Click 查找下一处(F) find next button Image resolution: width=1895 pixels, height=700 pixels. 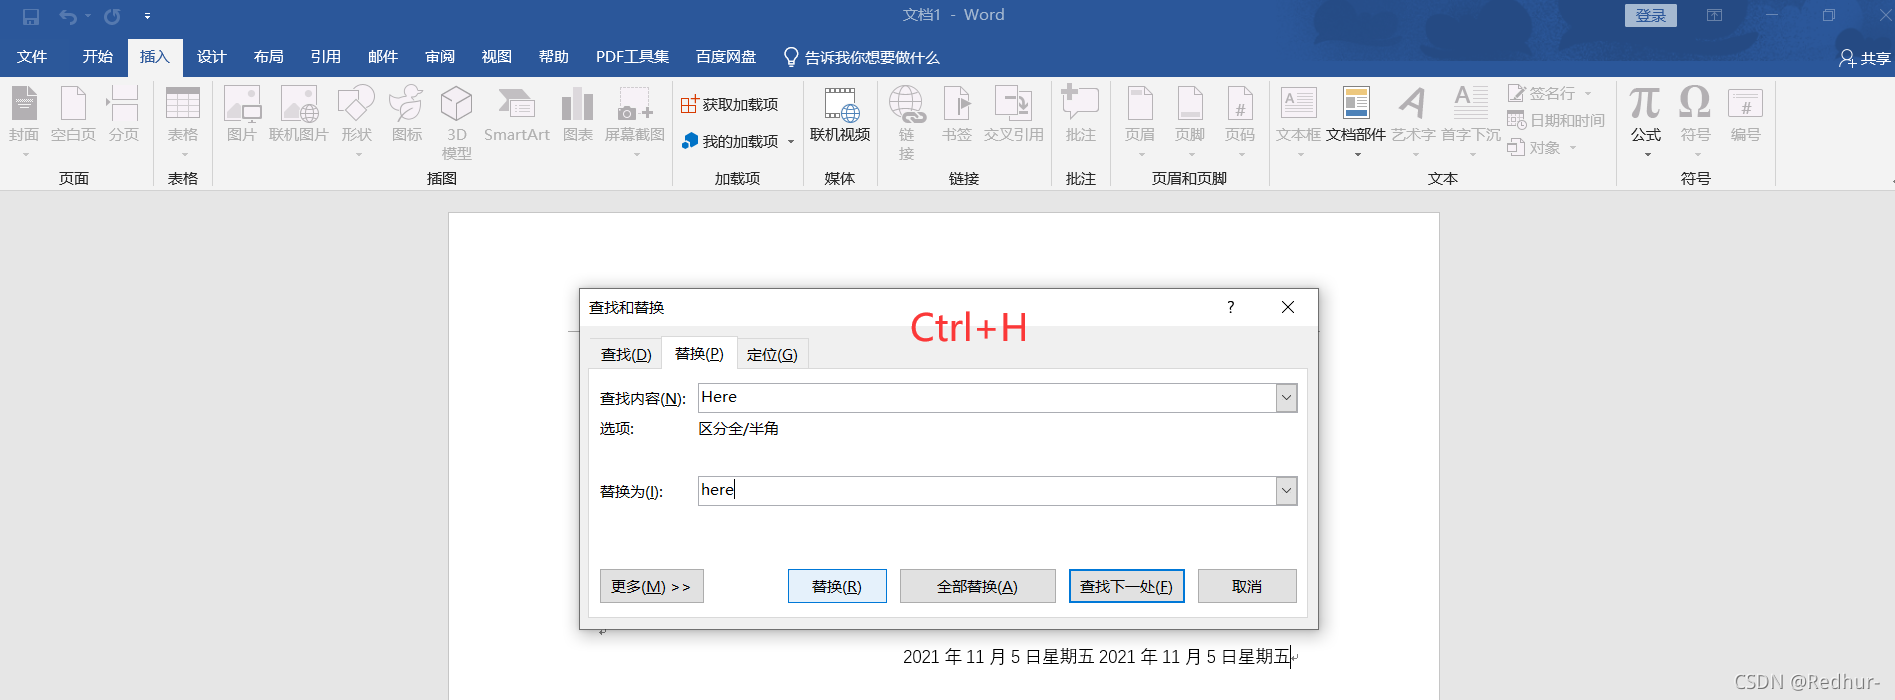[x=1127, y=586]
